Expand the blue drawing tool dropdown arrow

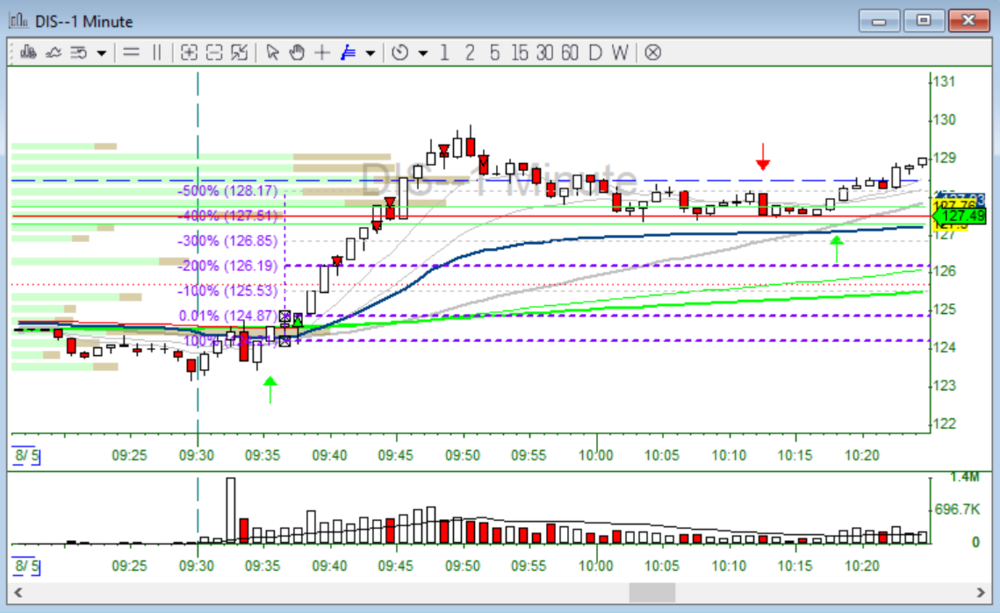[x=371, y=53]
